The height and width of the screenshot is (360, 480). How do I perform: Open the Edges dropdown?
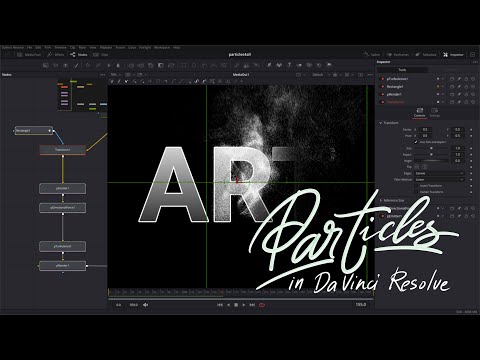pyautogui.click(x=439, y=173)
